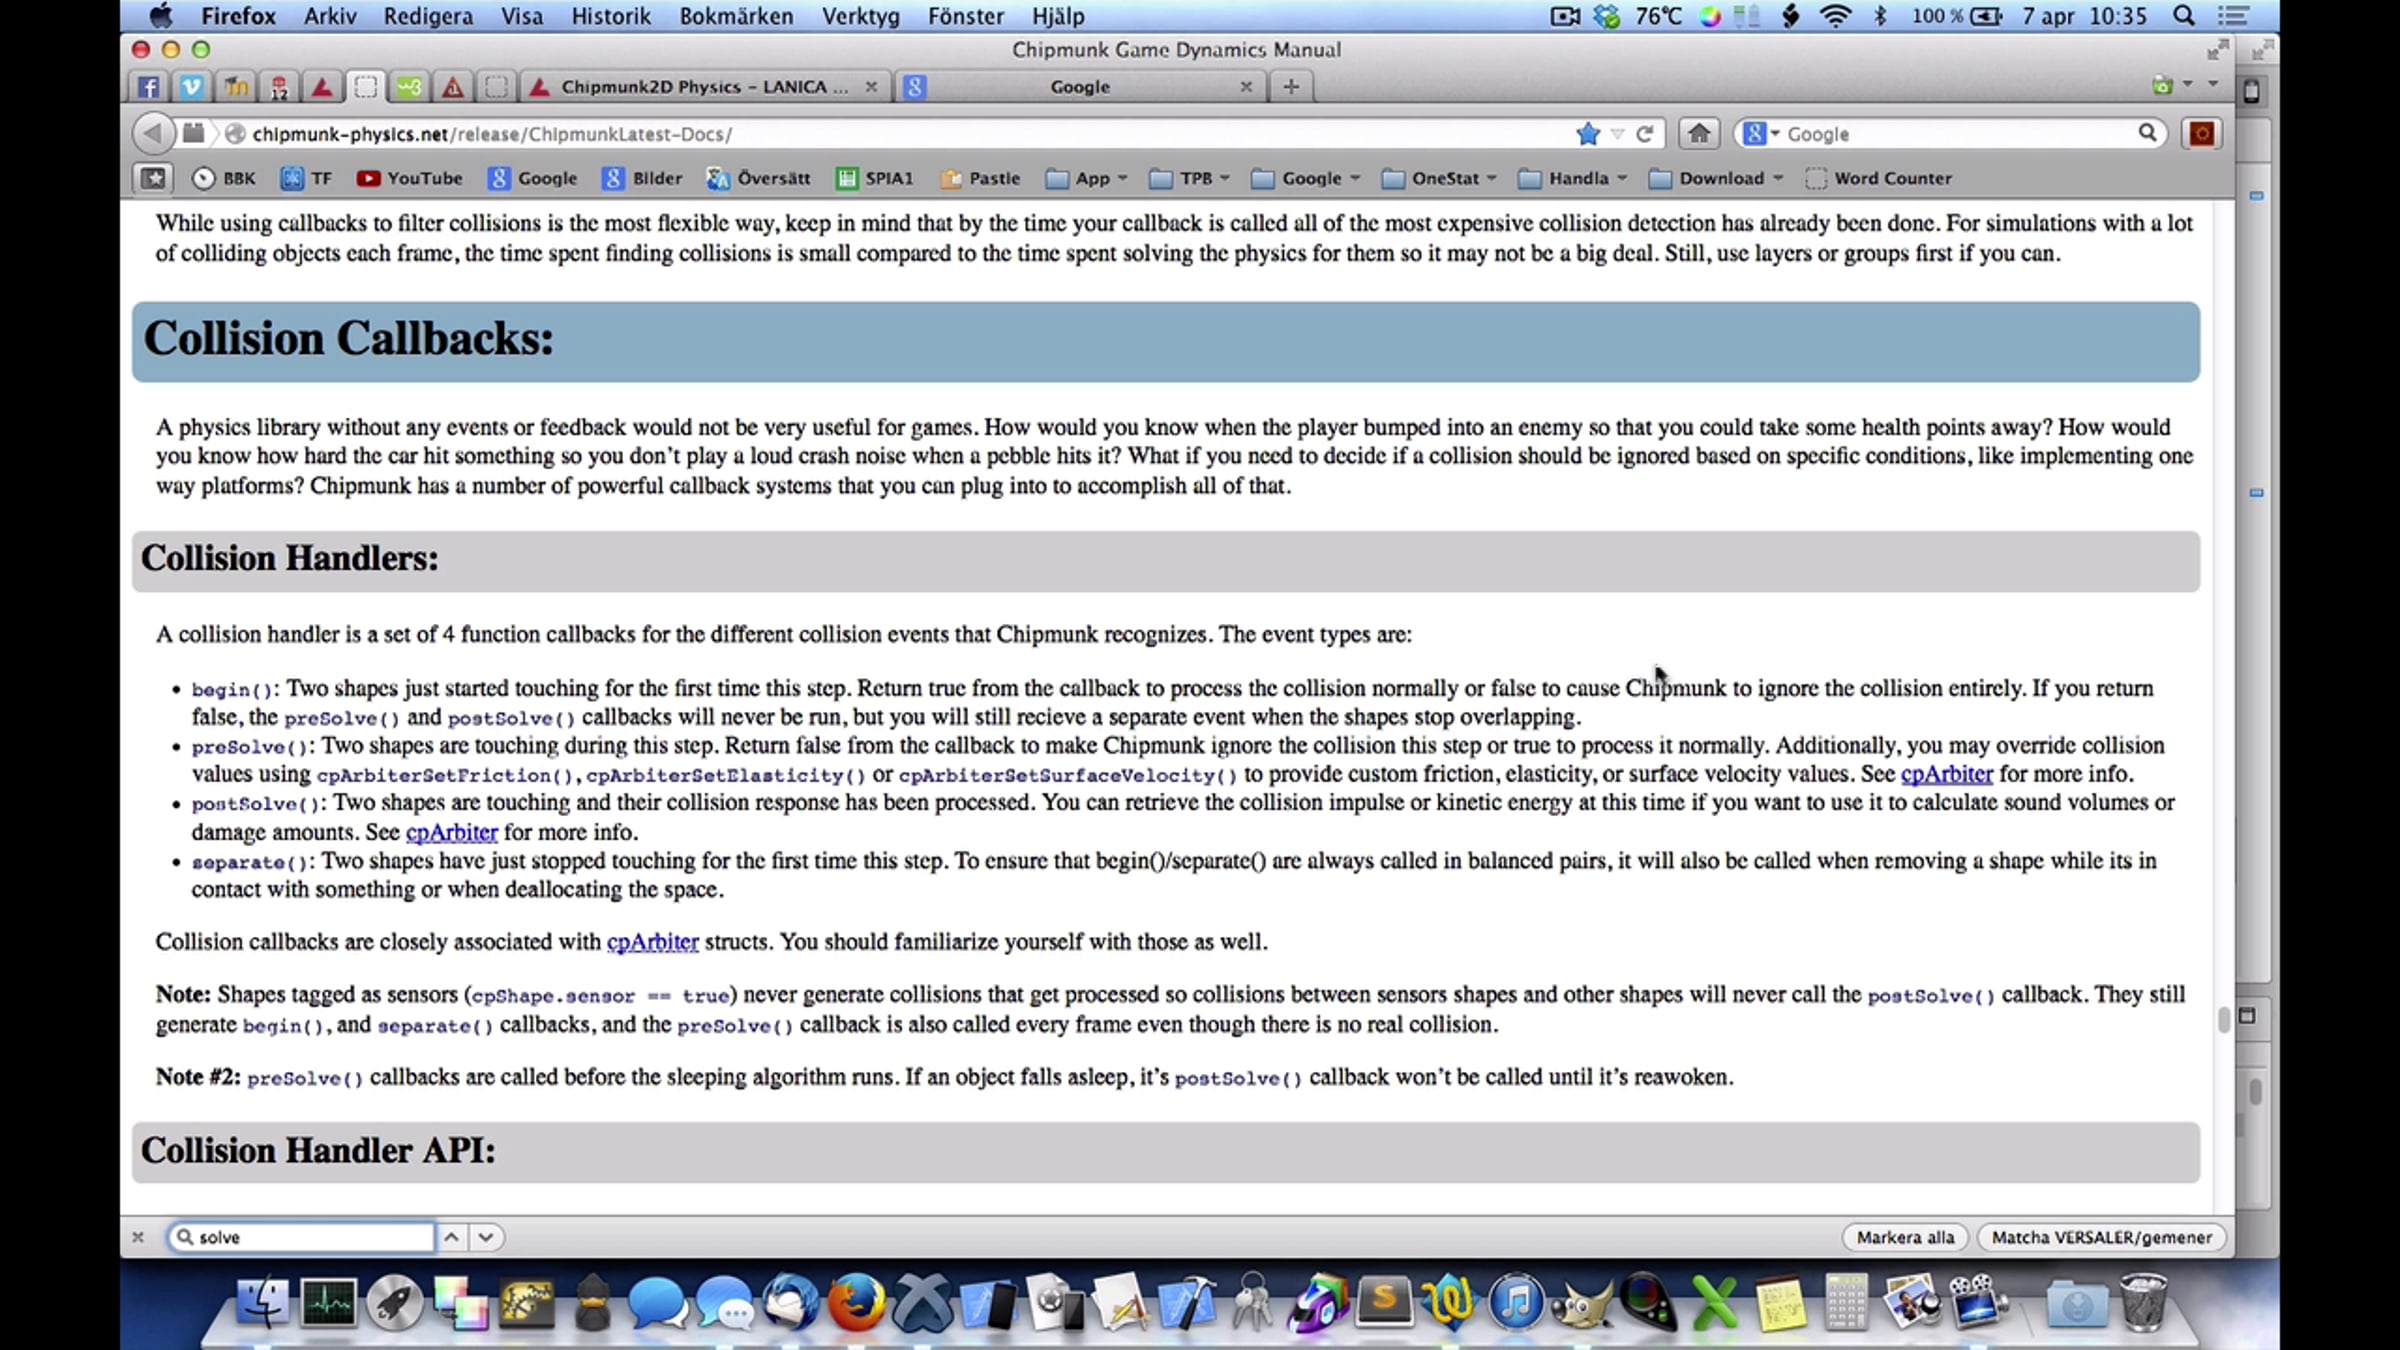
Task: Open the YouTube bookmark
Action: coord(410,178)
